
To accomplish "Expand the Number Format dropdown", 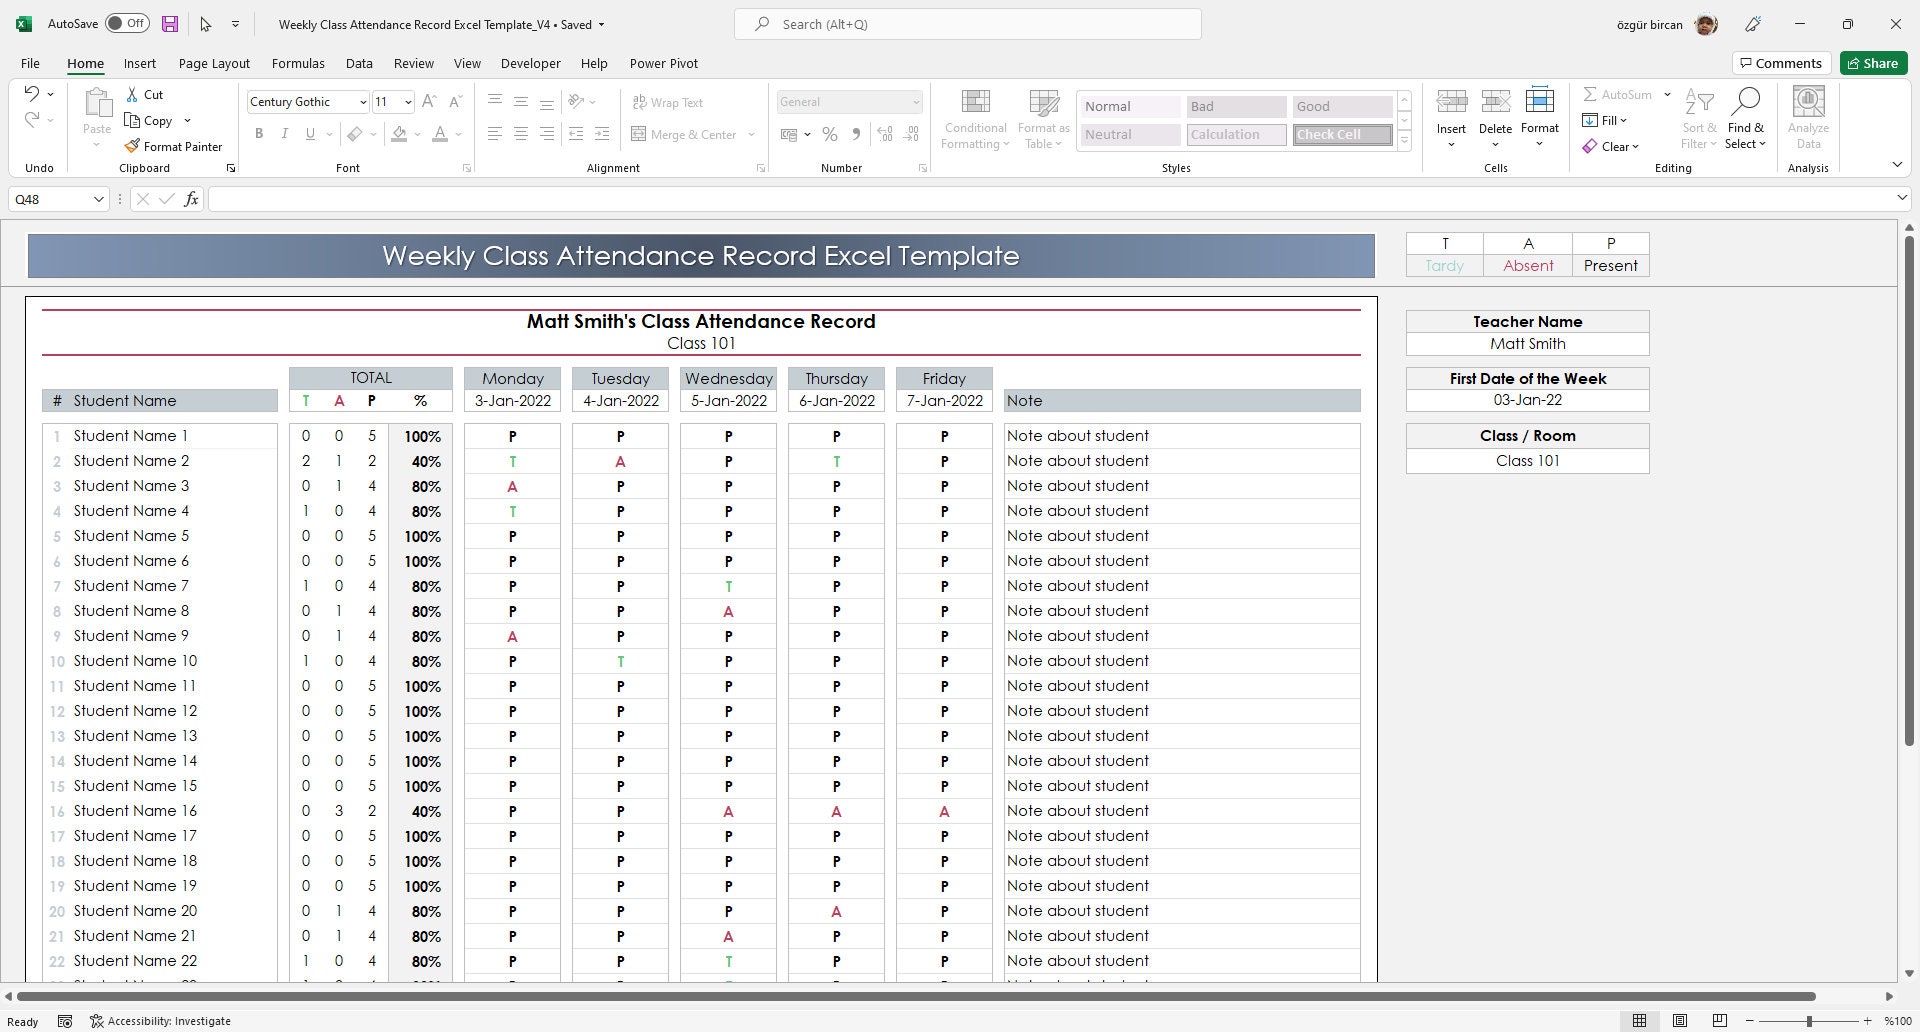I will (916, 101).
